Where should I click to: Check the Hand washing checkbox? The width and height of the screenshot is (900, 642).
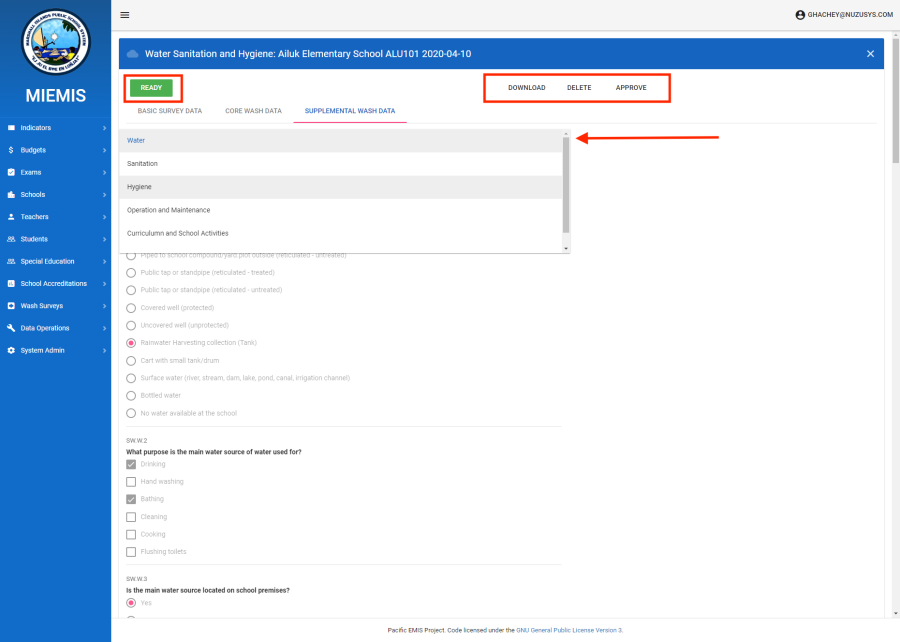coord(131,482)
